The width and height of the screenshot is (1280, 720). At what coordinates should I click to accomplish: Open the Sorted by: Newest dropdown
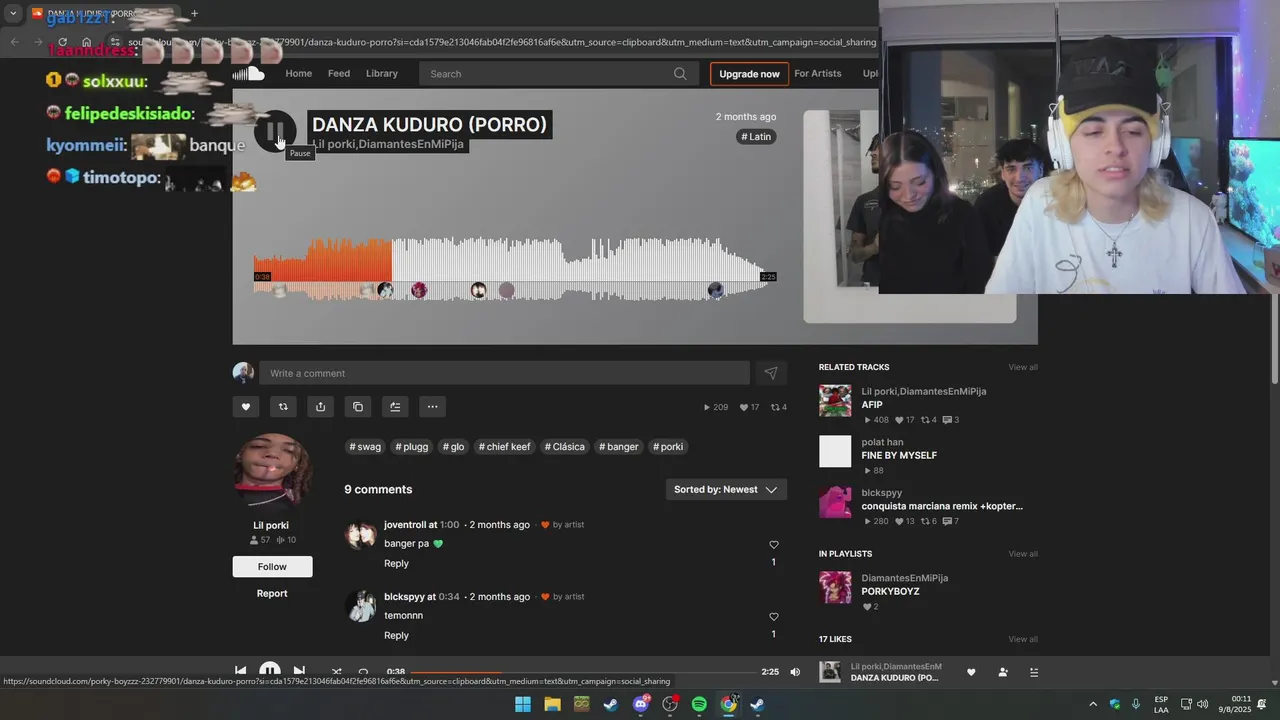[726, 489]
